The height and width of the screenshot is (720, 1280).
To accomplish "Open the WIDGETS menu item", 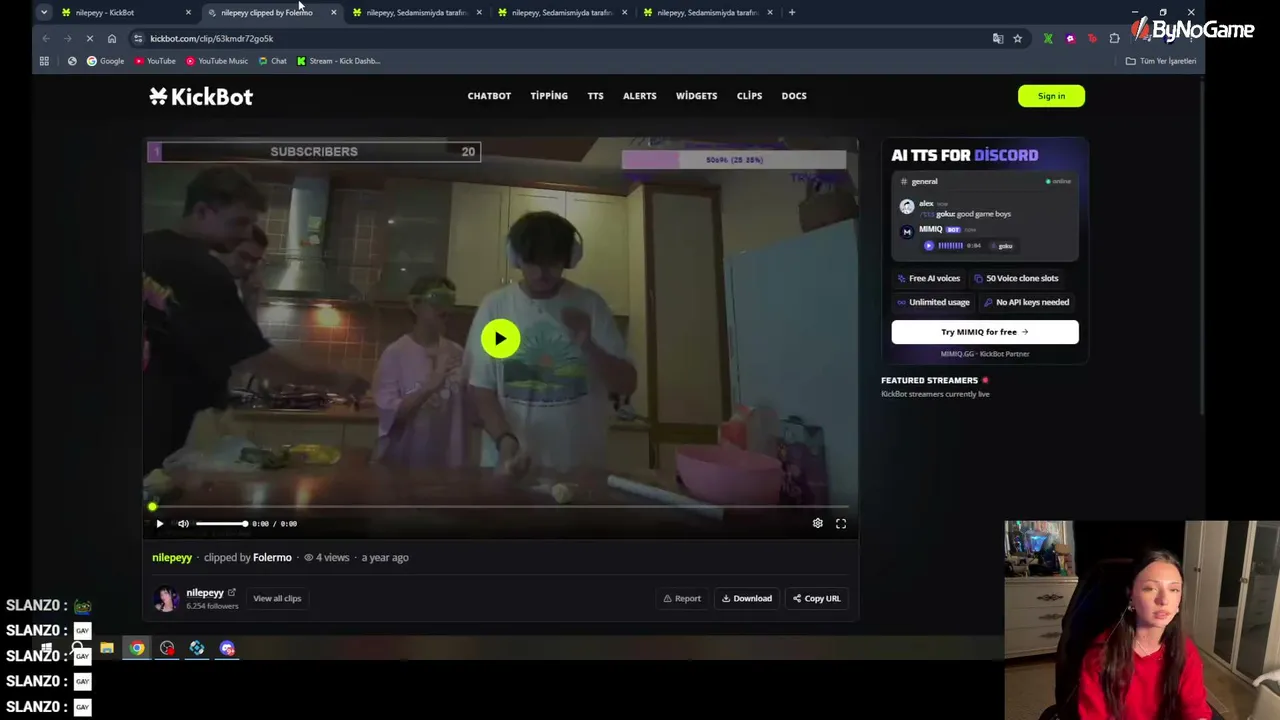I will (x=696, y=96).
